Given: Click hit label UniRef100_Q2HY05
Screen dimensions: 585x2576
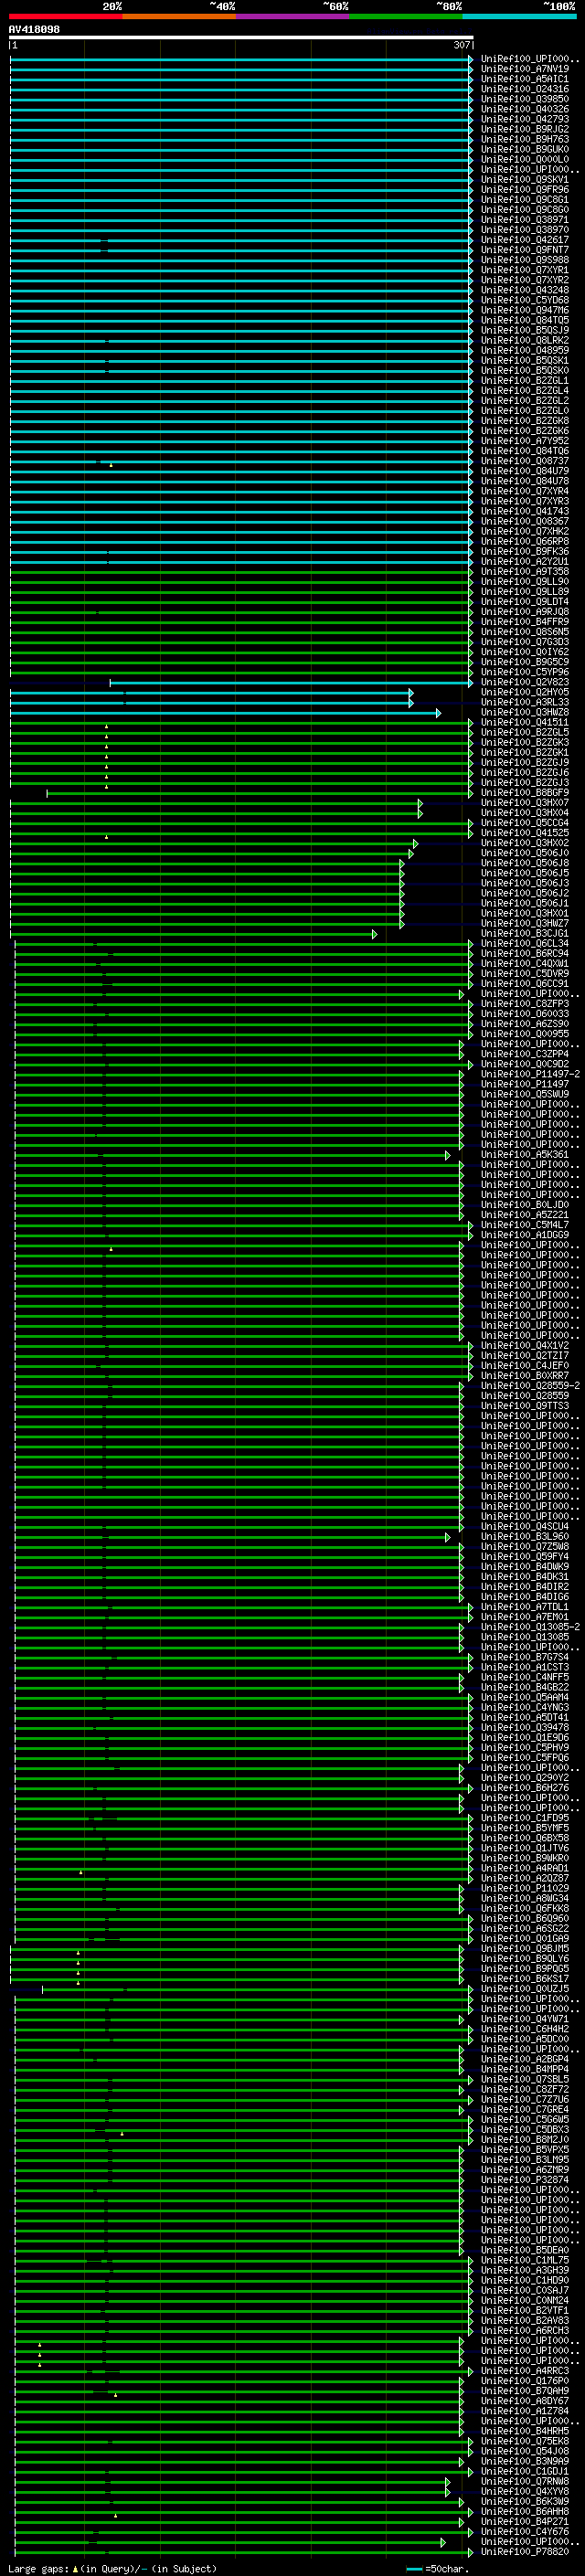Looking at the screenshot, I should [x=525, y=693].
